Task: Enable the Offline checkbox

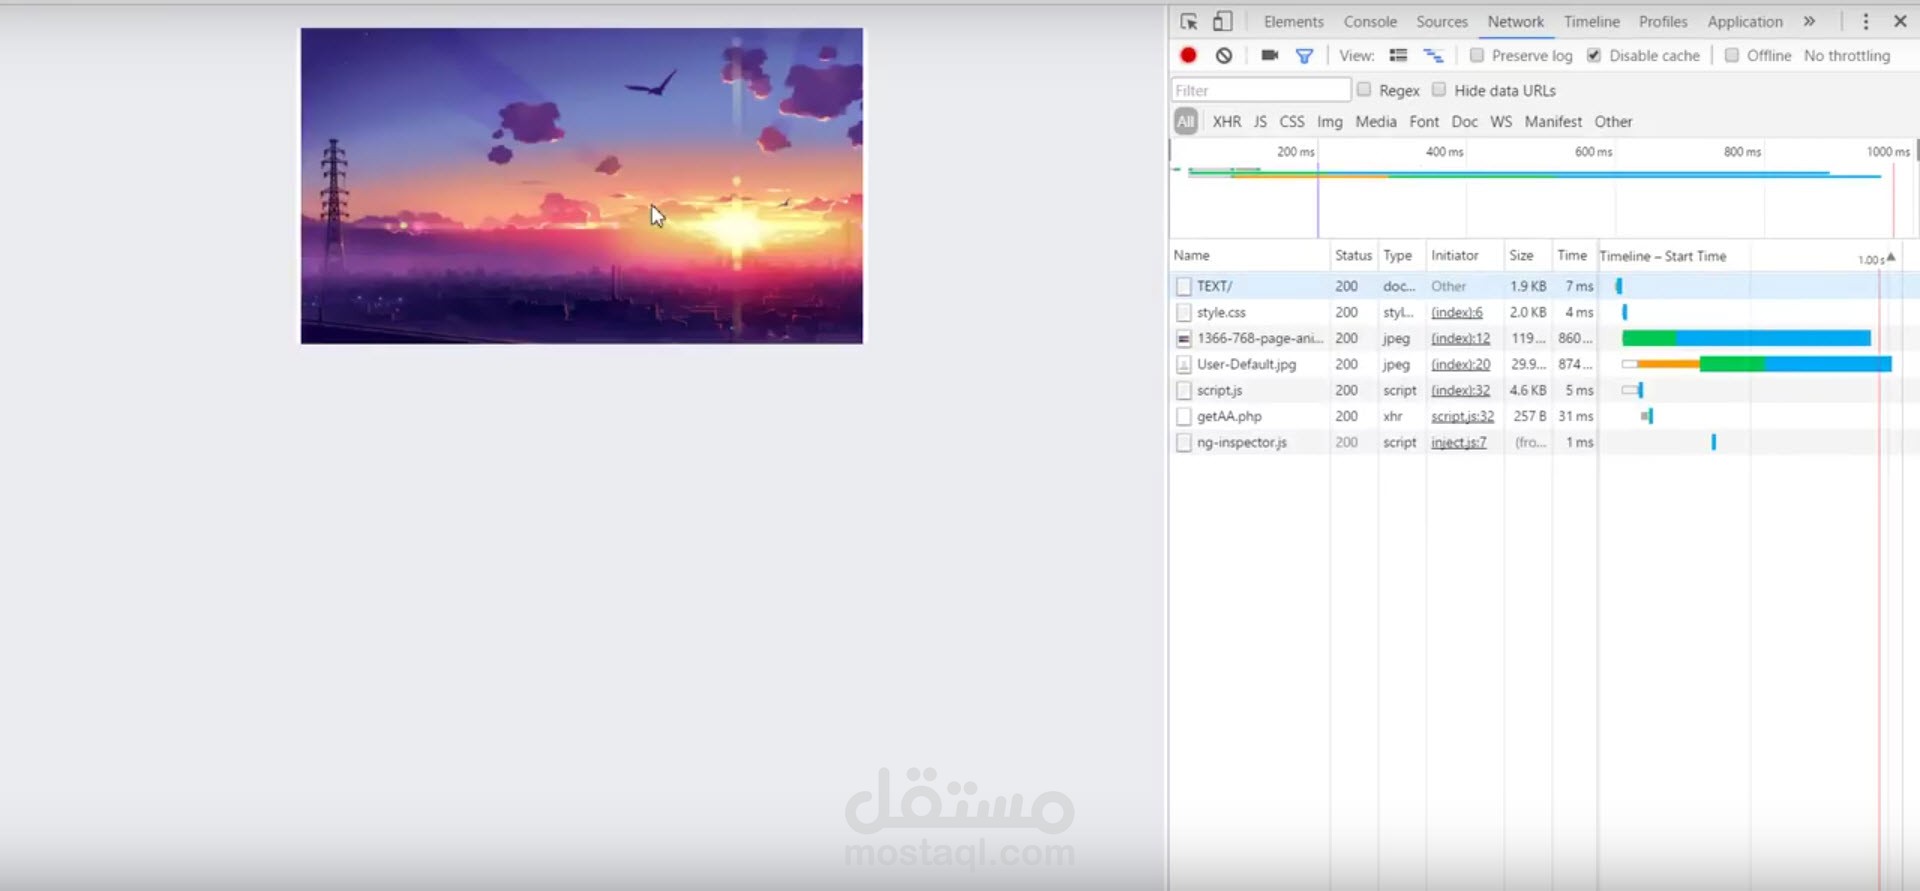Action: [x=1732, y=55]
